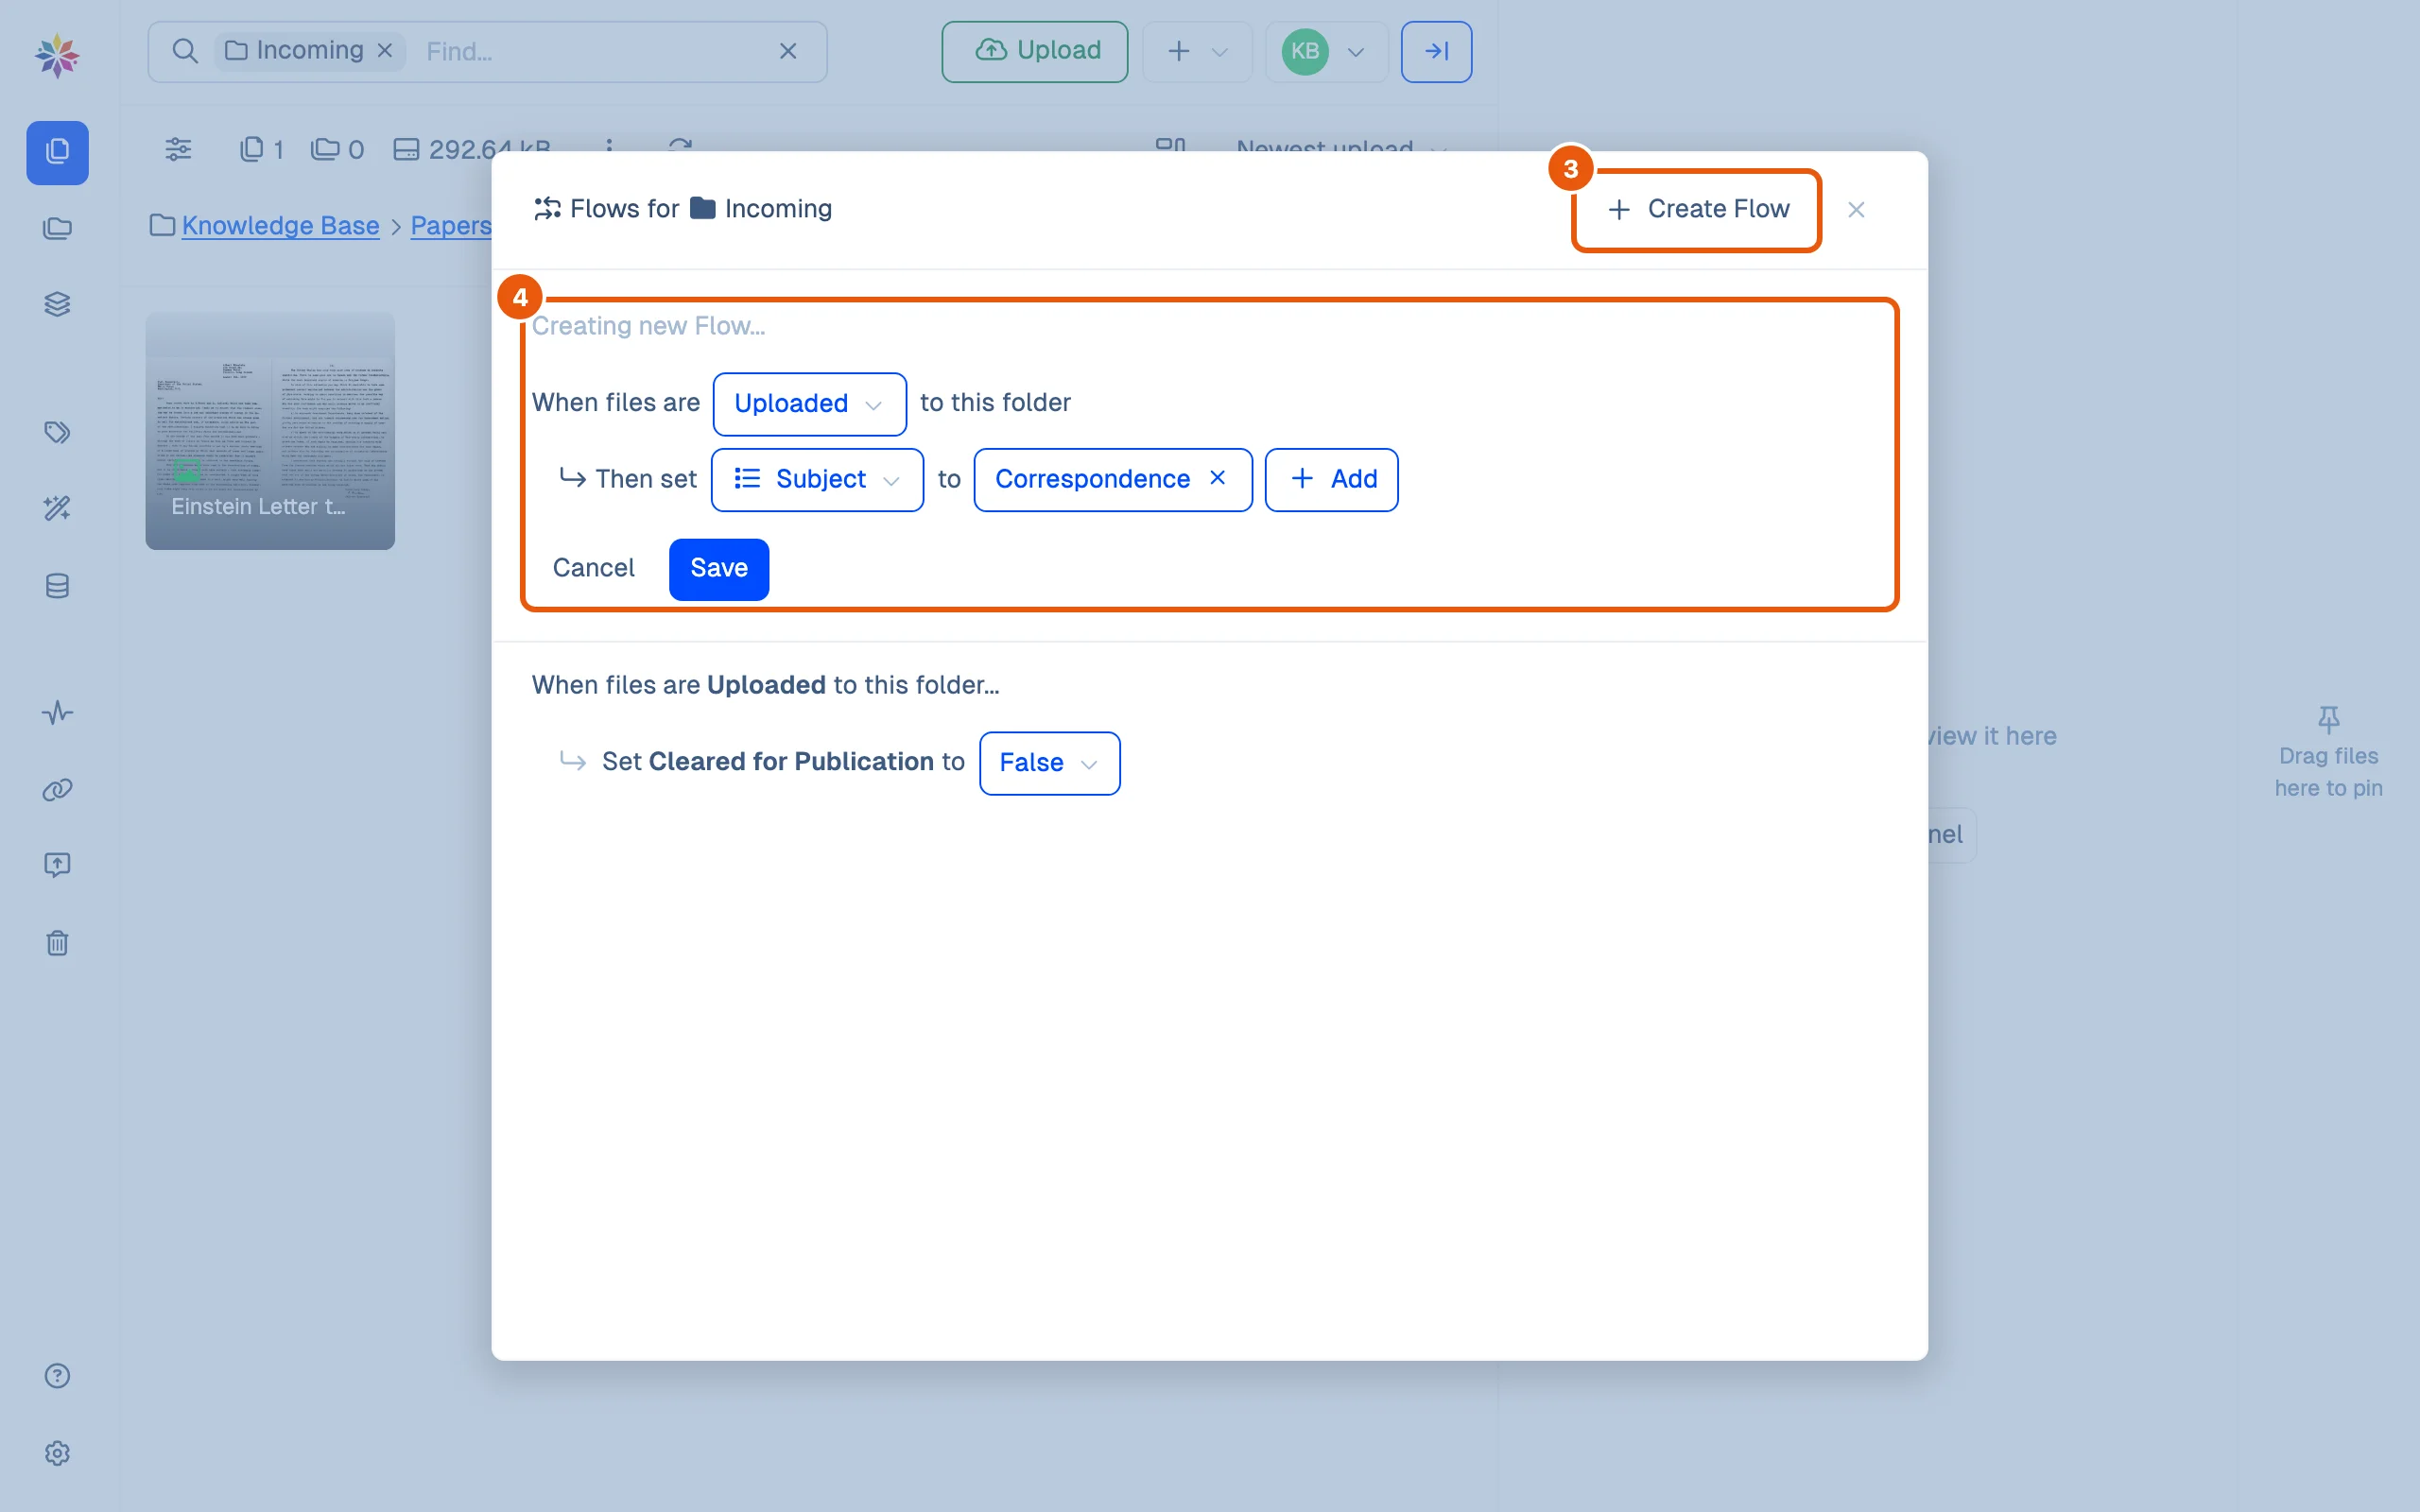Click the collapse panel arrow button
This screenshot has height=1512, width=2420.
click(x=1436, y=51)
